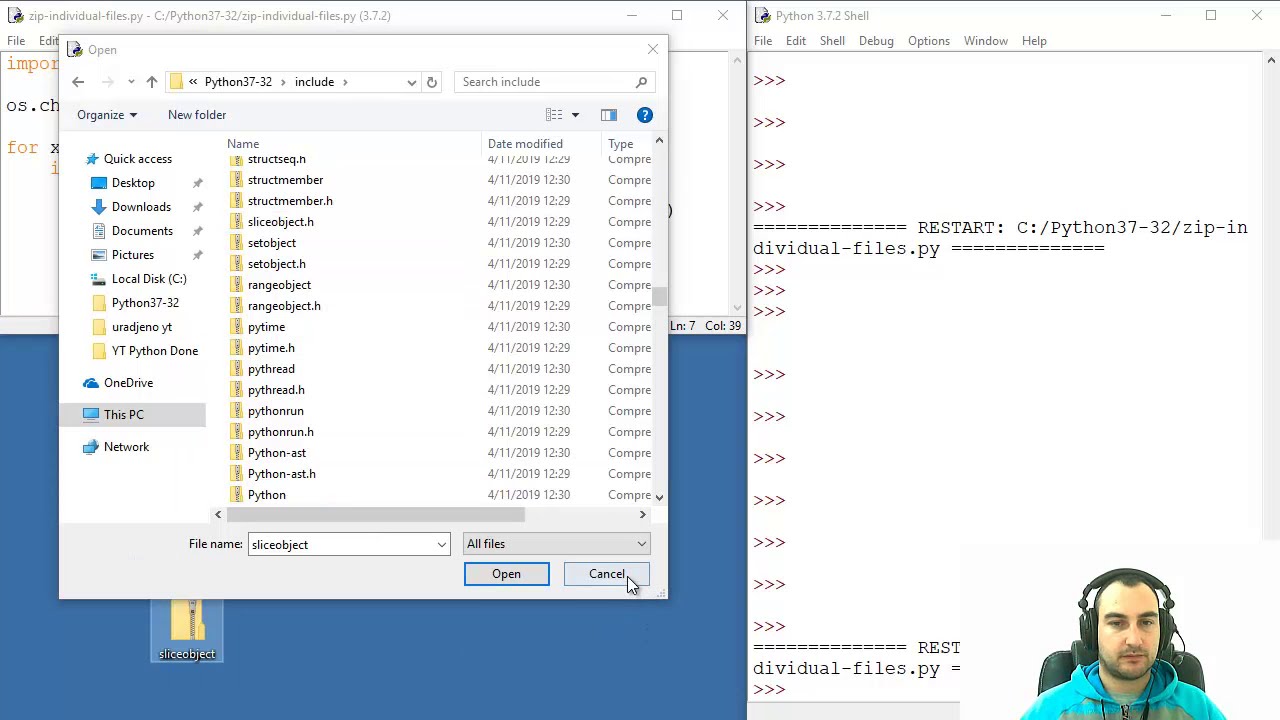Viewport: 1280px width, 720px height.
Task: Open Edit menu in Python Shell
Action: 796,41
